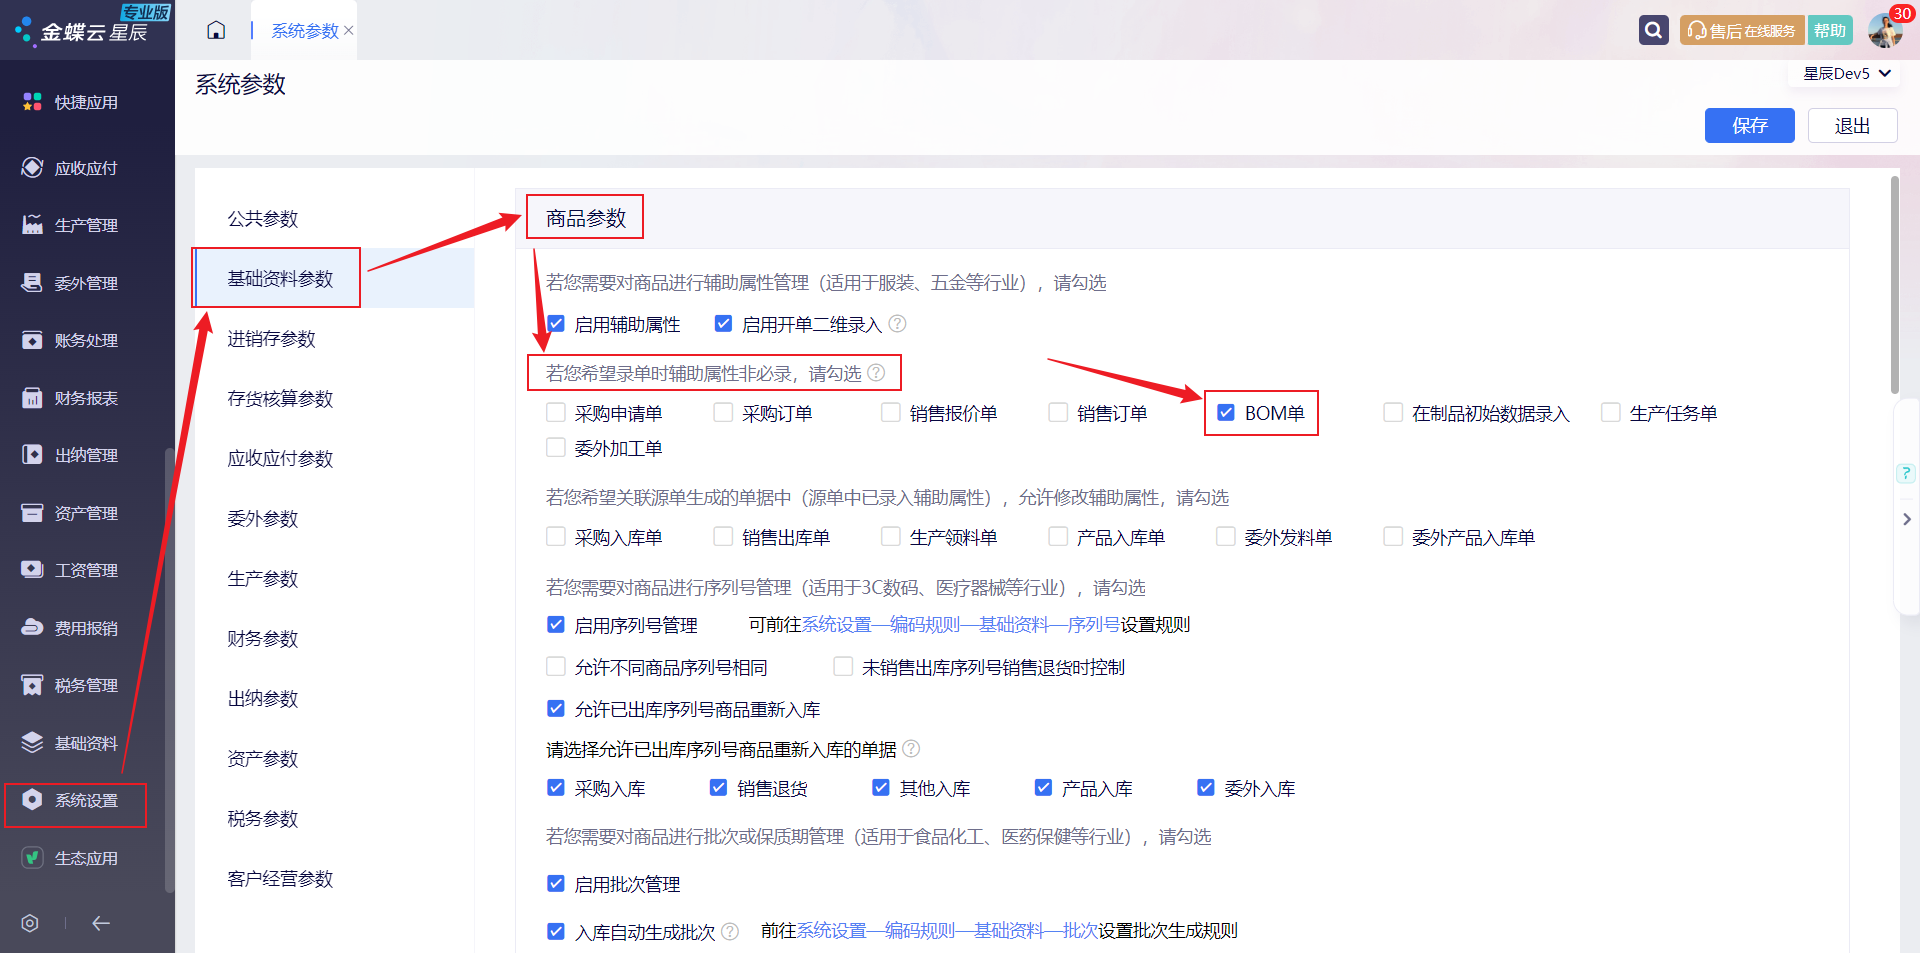The height and width of the screenshot is (953, 1920).
Task: Uncheck the BOM单 checkbox
Action: 1226,413
